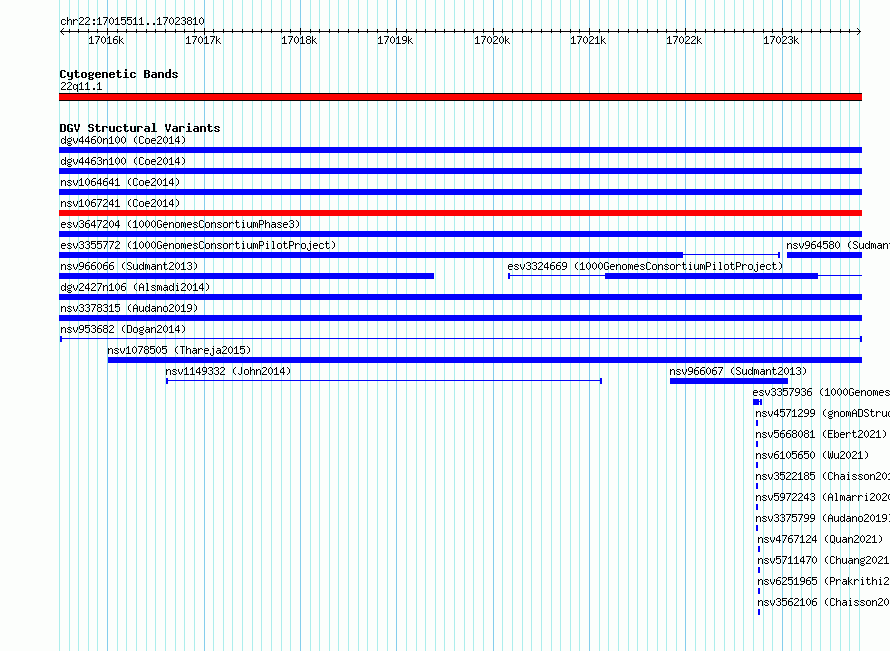890x651 pixels.
Task: Click the blue bar under dgv2427n106
Action: click(460, 297)
